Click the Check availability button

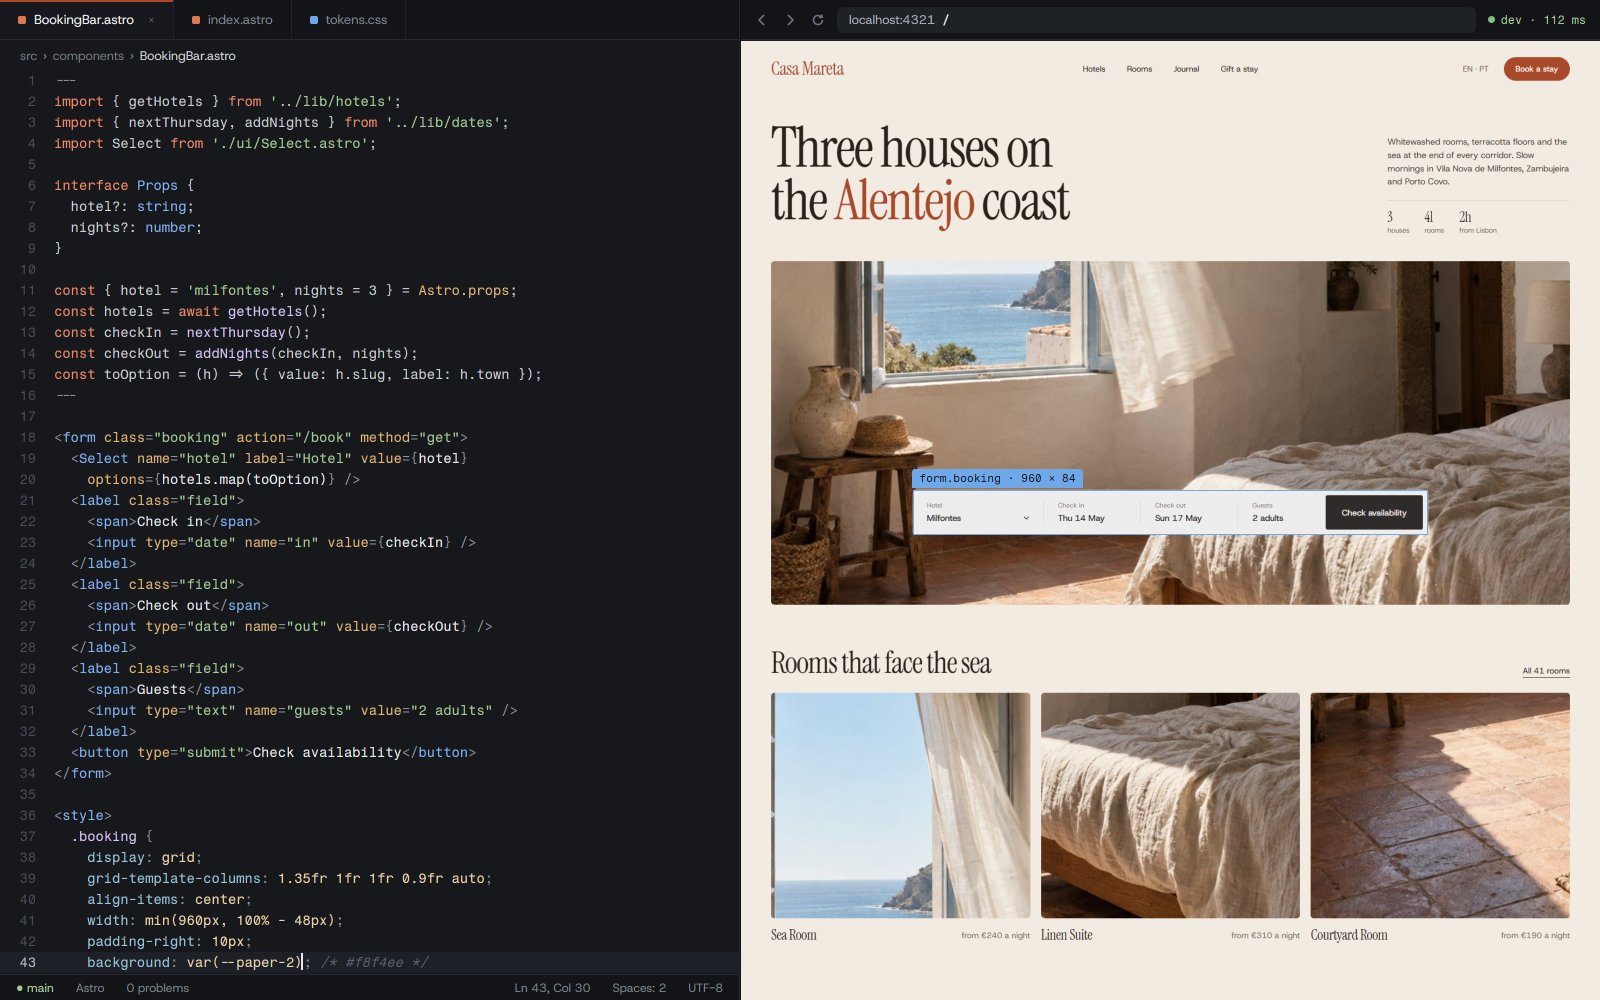tap(1374, 513)
